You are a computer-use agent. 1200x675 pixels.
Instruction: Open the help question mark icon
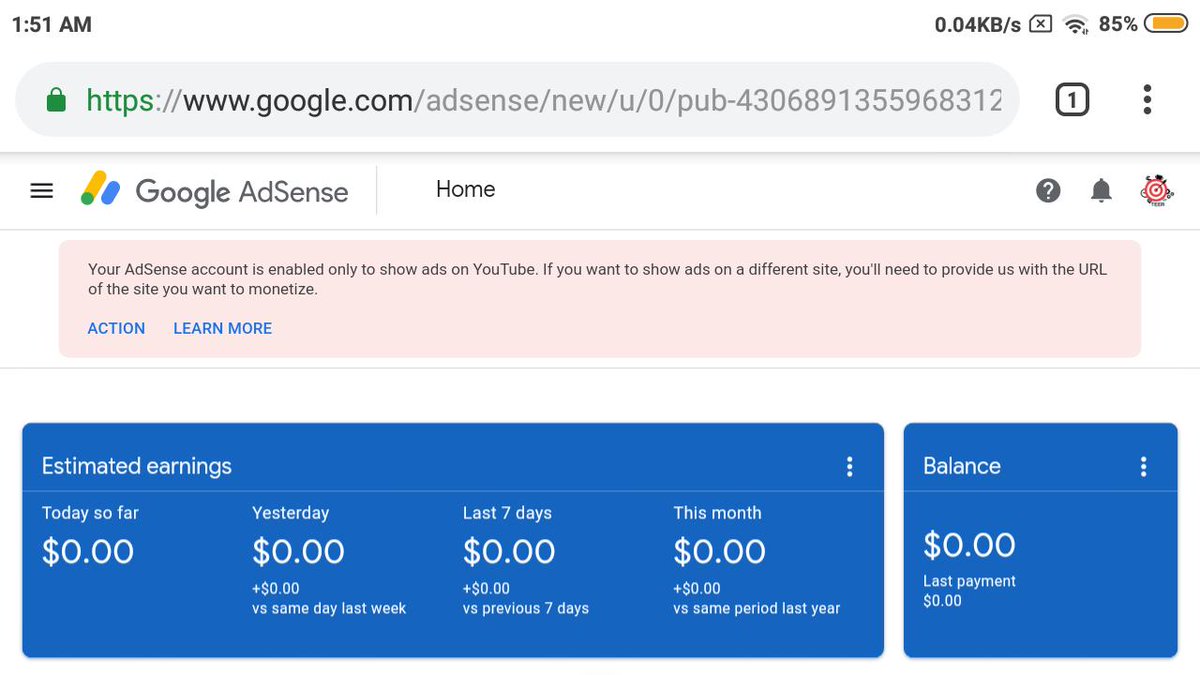coord(1048,190)
